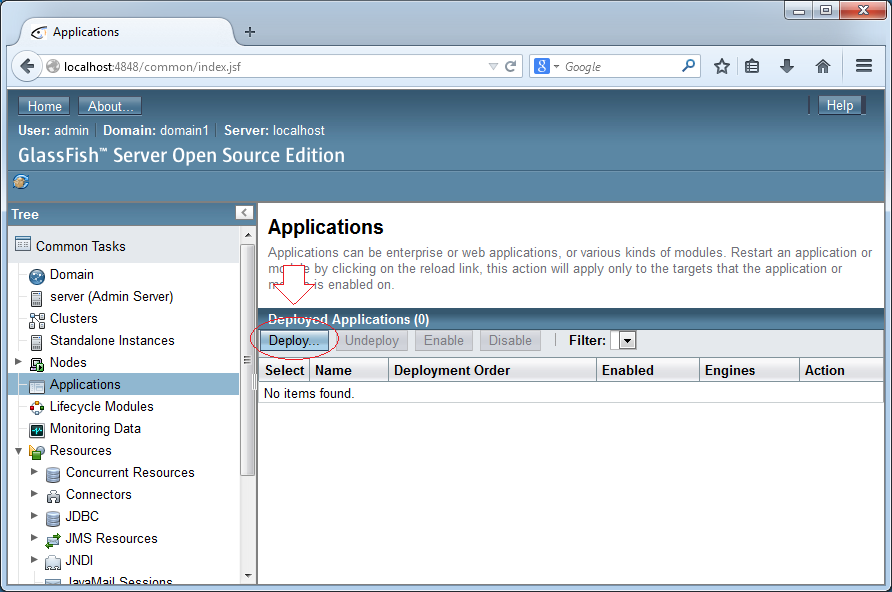Click the Concurrent Resources icon
The height and width of the screenshot is (592, 892).
[x=53, y=474]
